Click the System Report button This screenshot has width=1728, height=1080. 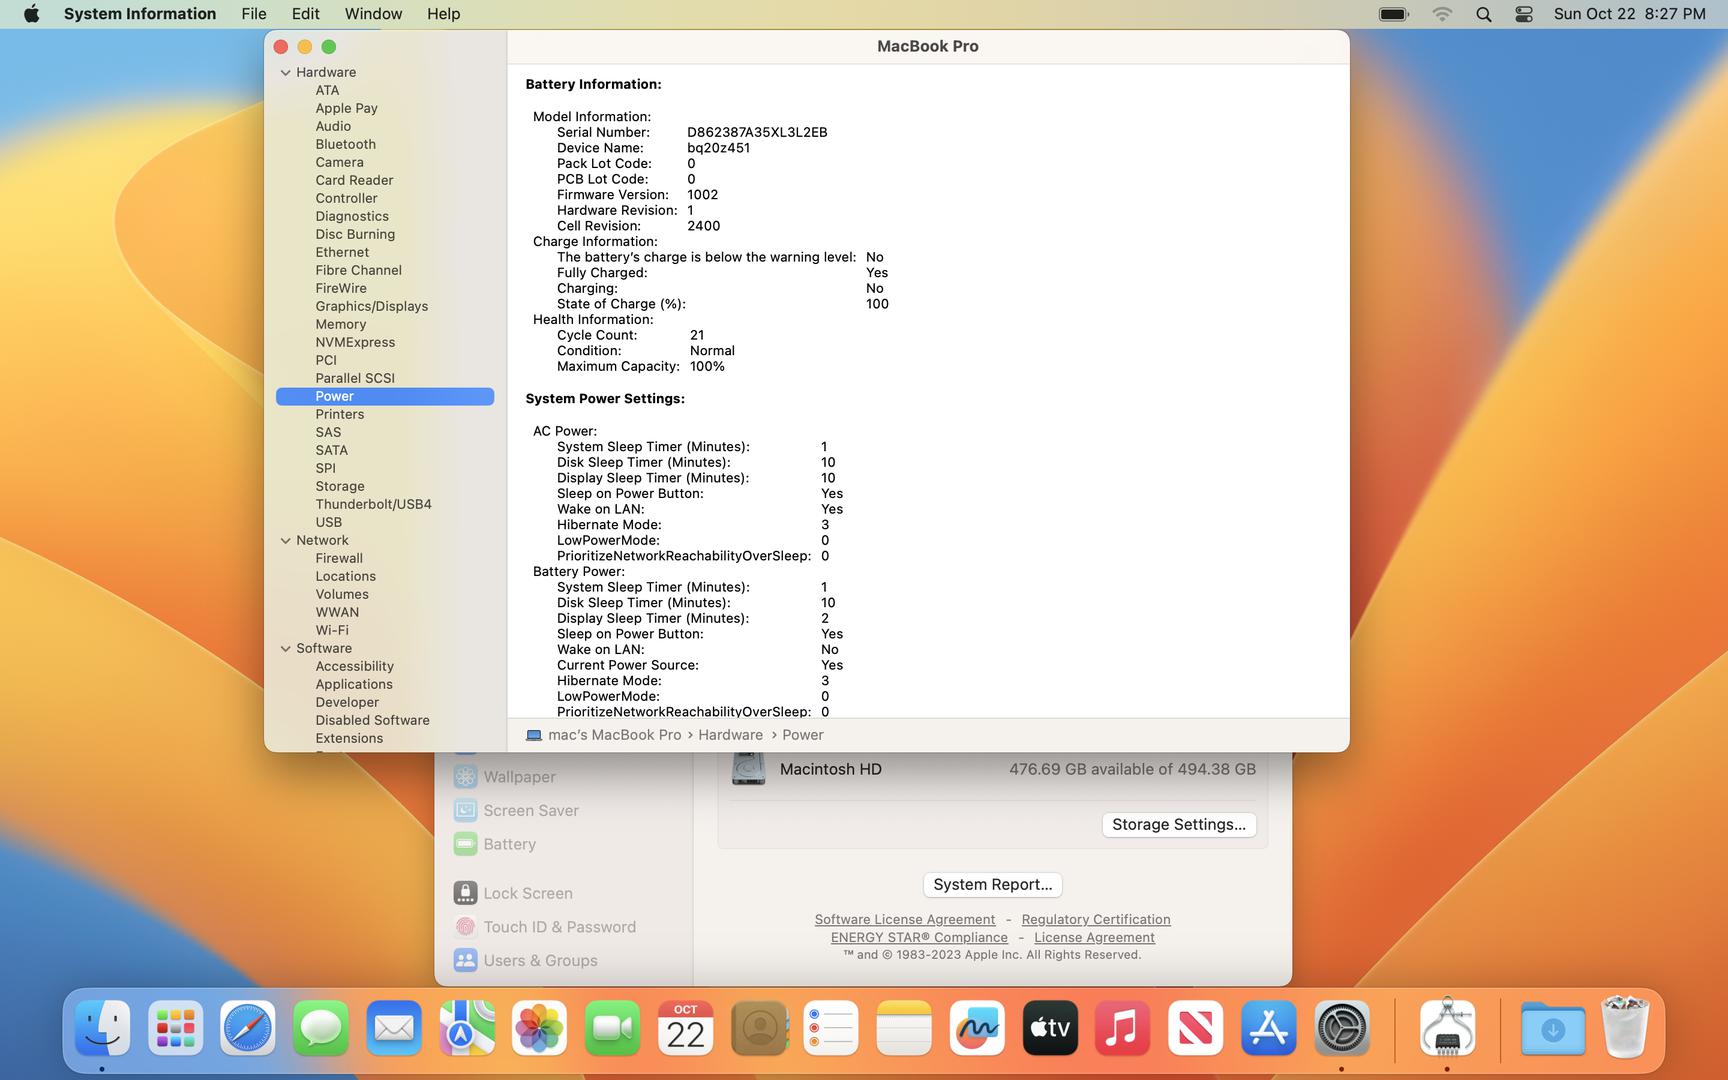pos(993,884)
